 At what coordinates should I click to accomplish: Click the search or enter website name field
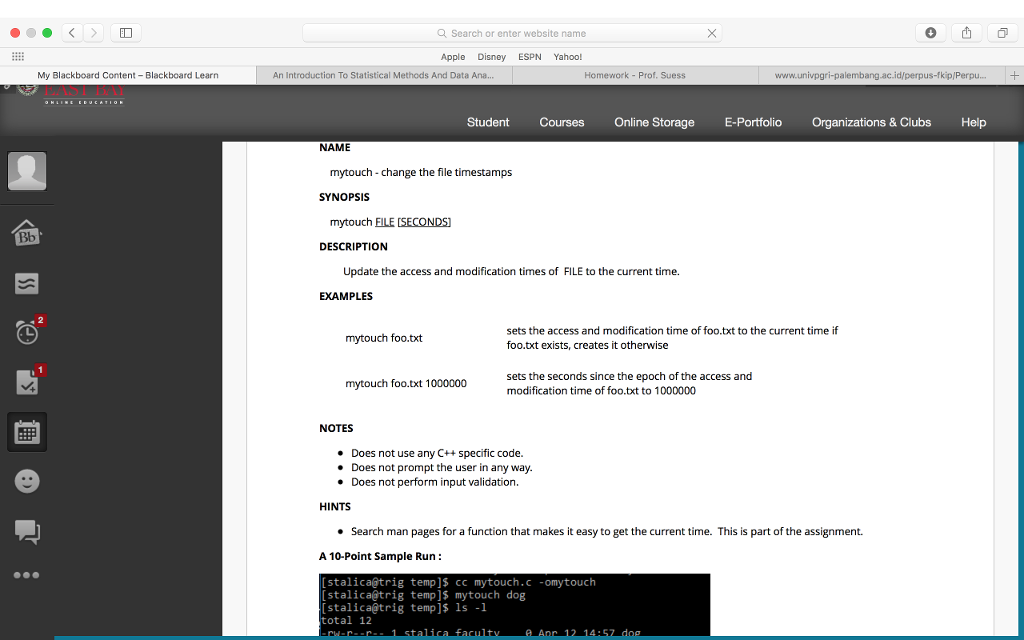coord(512,33)
